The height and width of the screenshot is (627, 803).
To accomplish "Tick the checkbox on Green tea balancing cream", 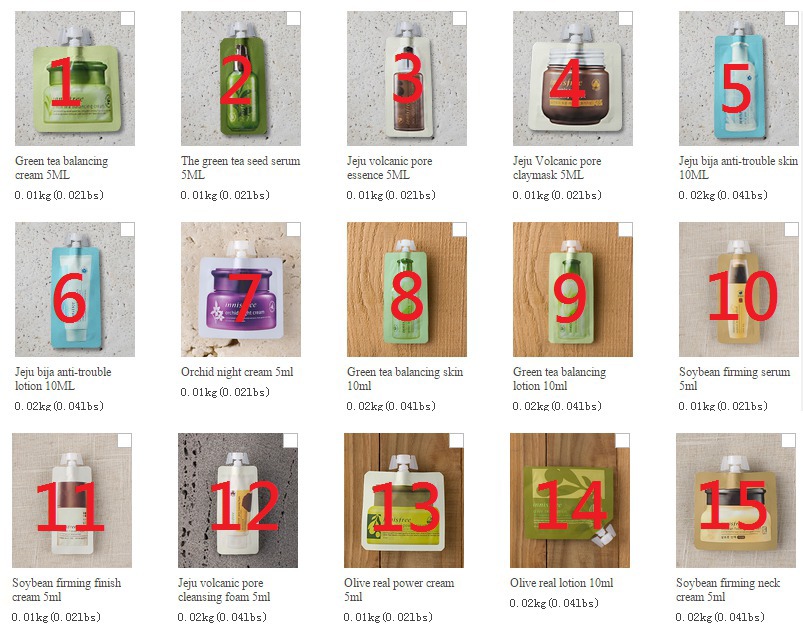I will click(128, 18).
